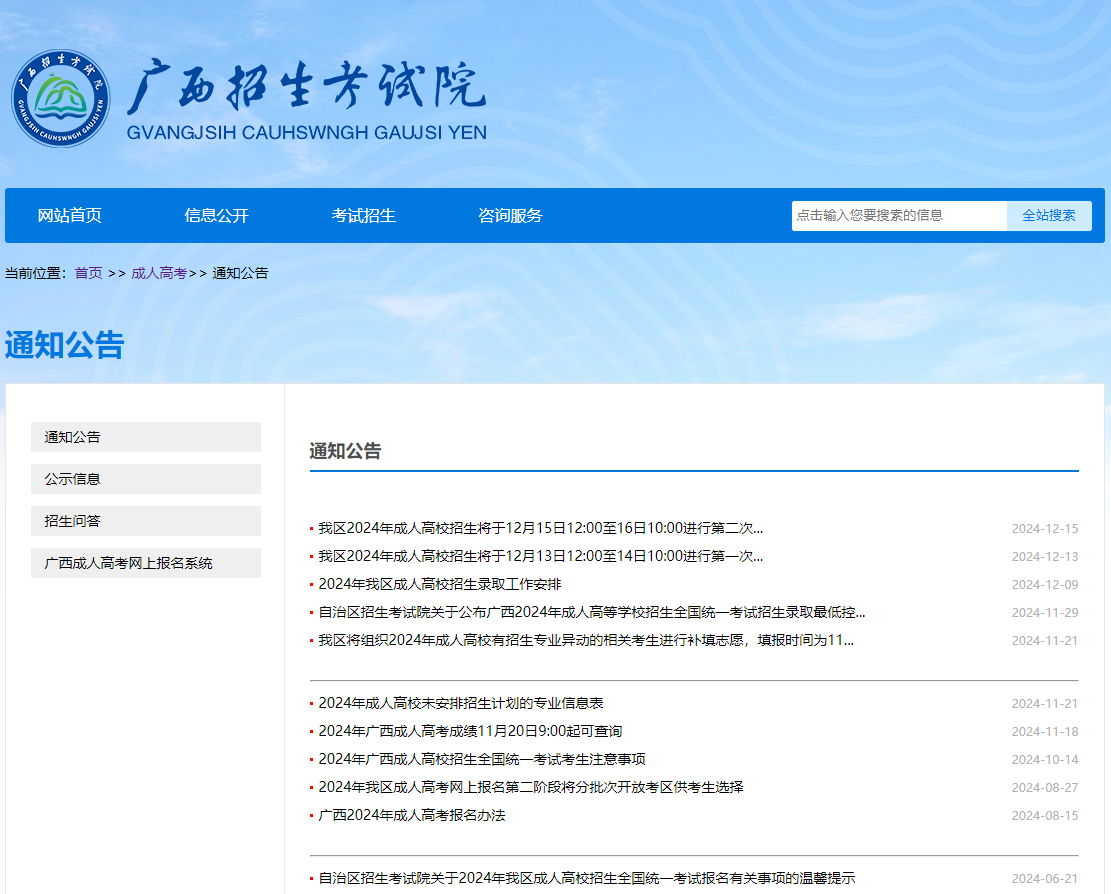Click the date 2024-06-21
Image resolution: width=1111 pixels, height=894 pixels.
1044,878
